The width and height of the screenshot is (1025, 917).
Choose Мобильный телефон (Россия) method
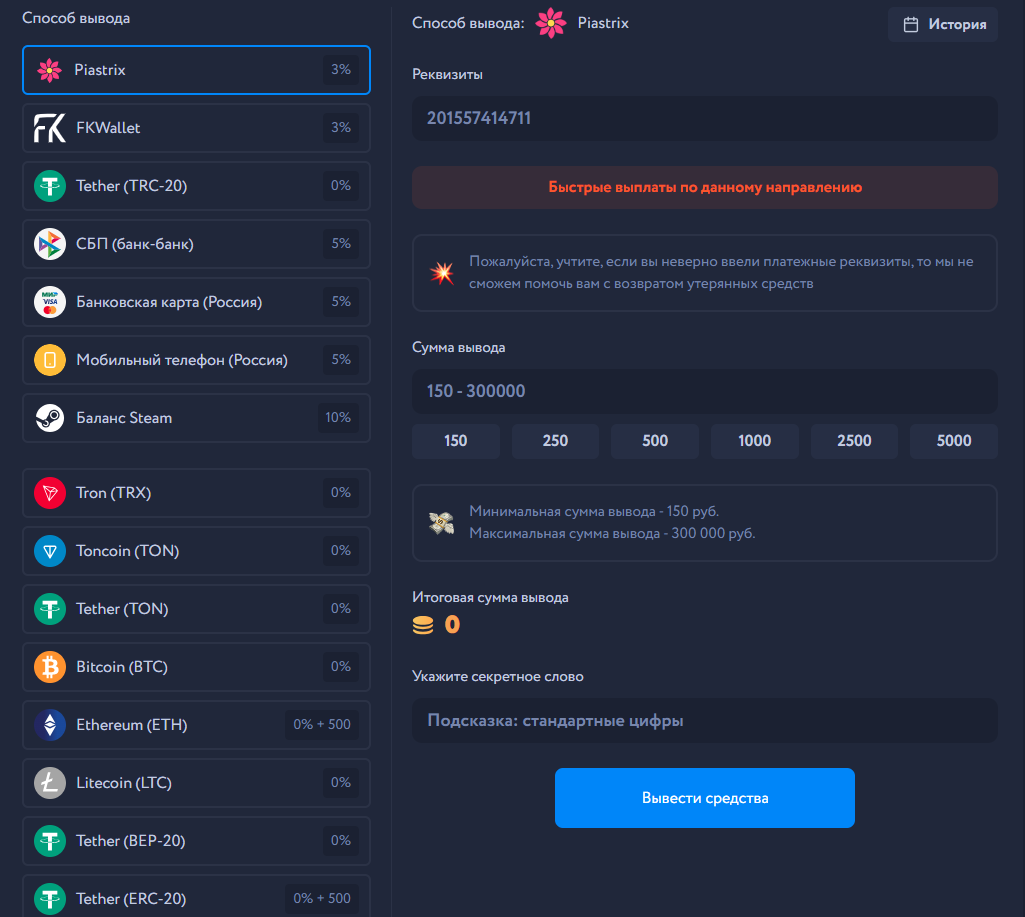tap(196, 360)
